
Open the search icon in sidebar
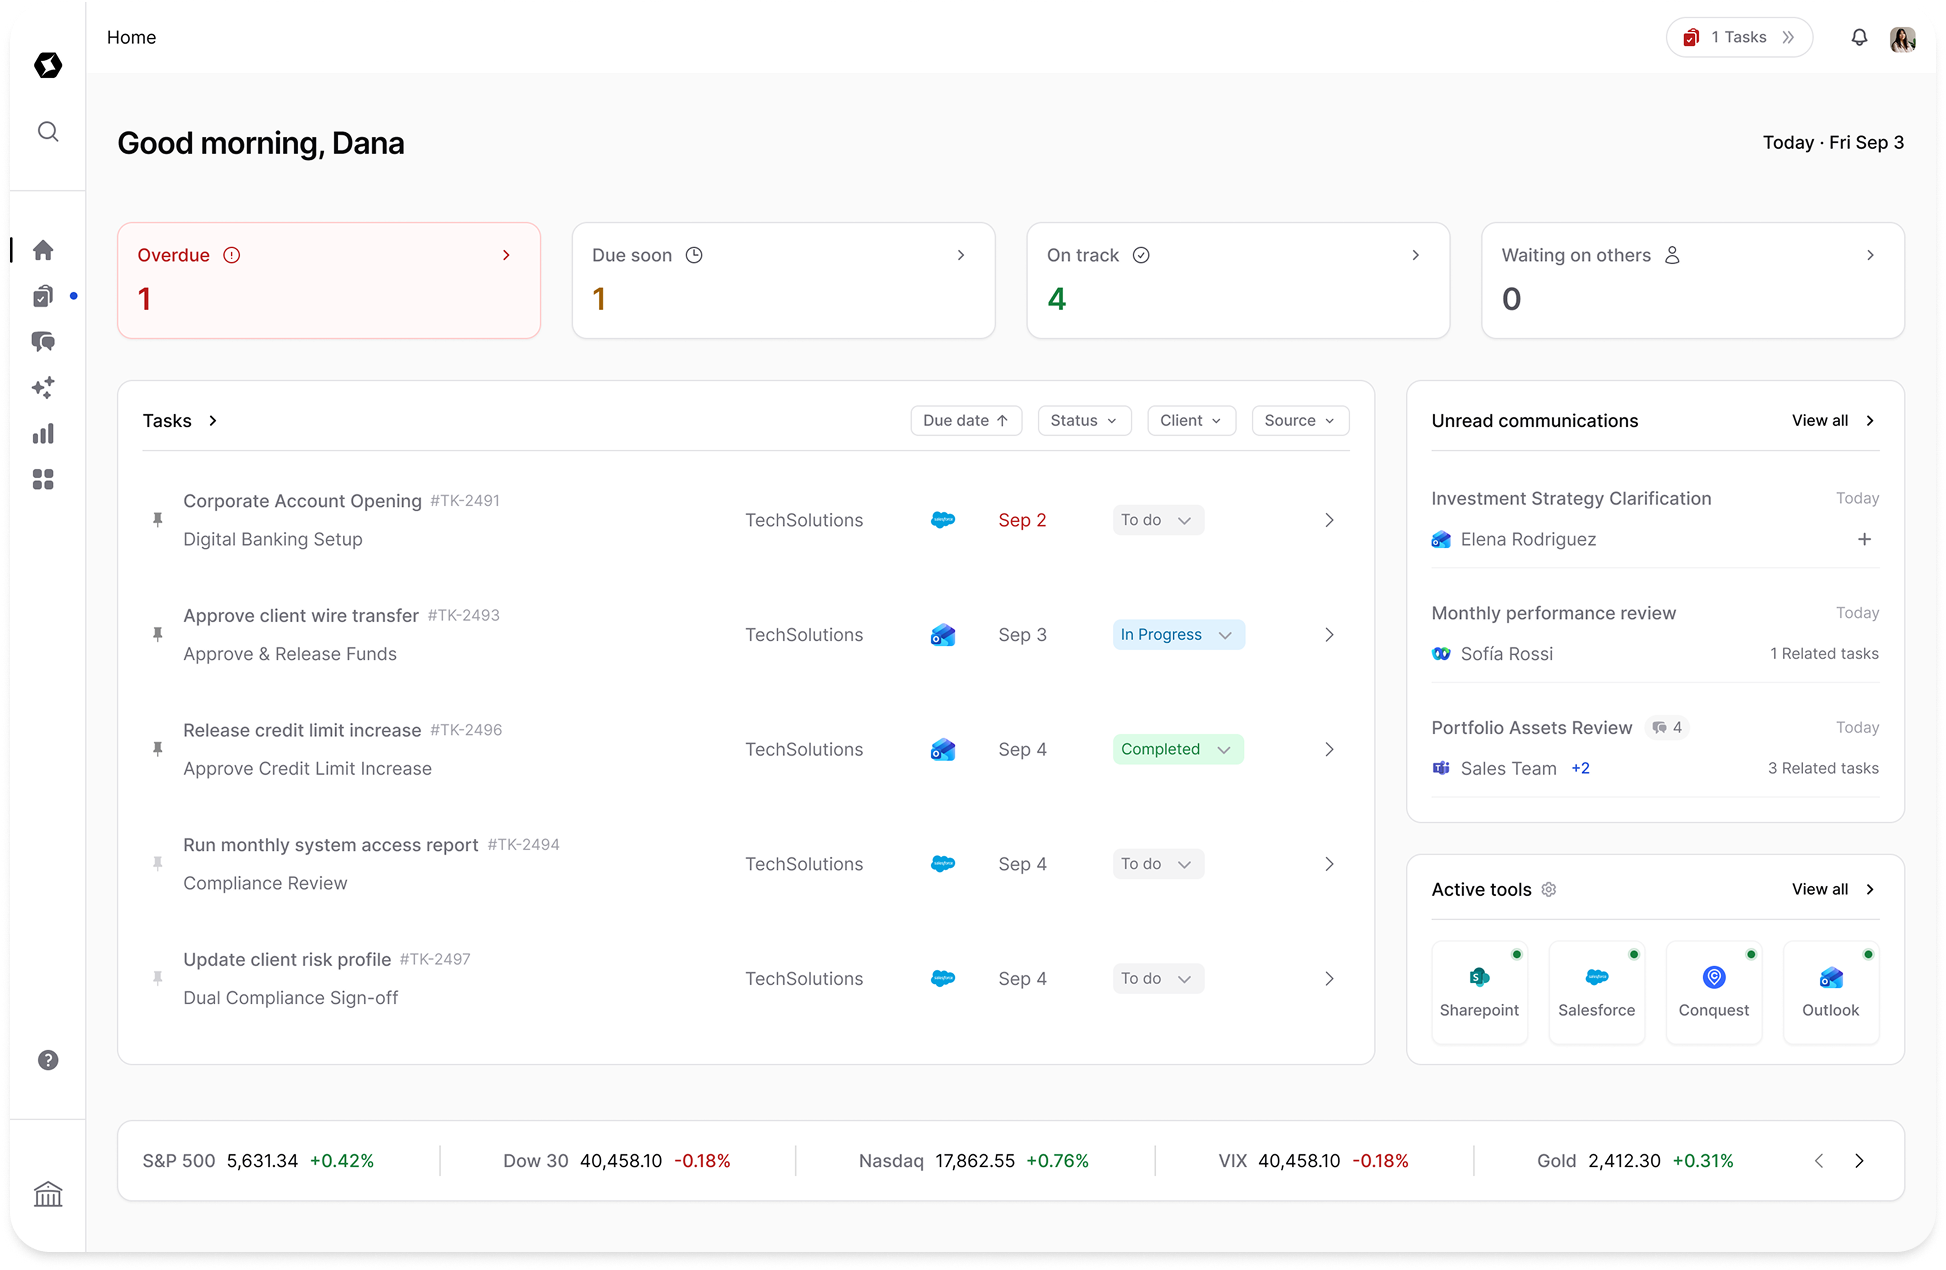pos(47,132)
